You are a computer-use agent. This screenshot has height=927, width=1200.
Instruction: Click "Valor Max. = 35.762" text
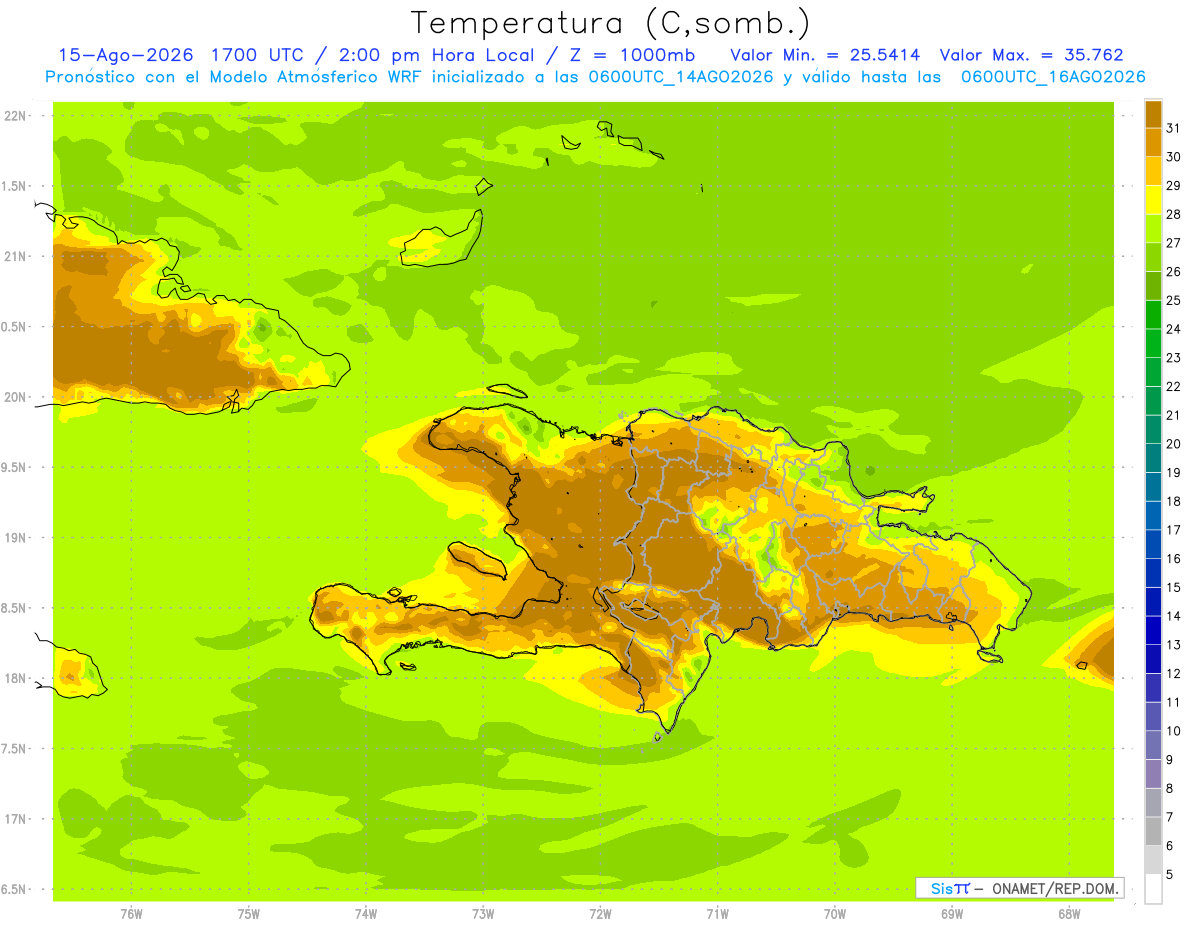1032,55
